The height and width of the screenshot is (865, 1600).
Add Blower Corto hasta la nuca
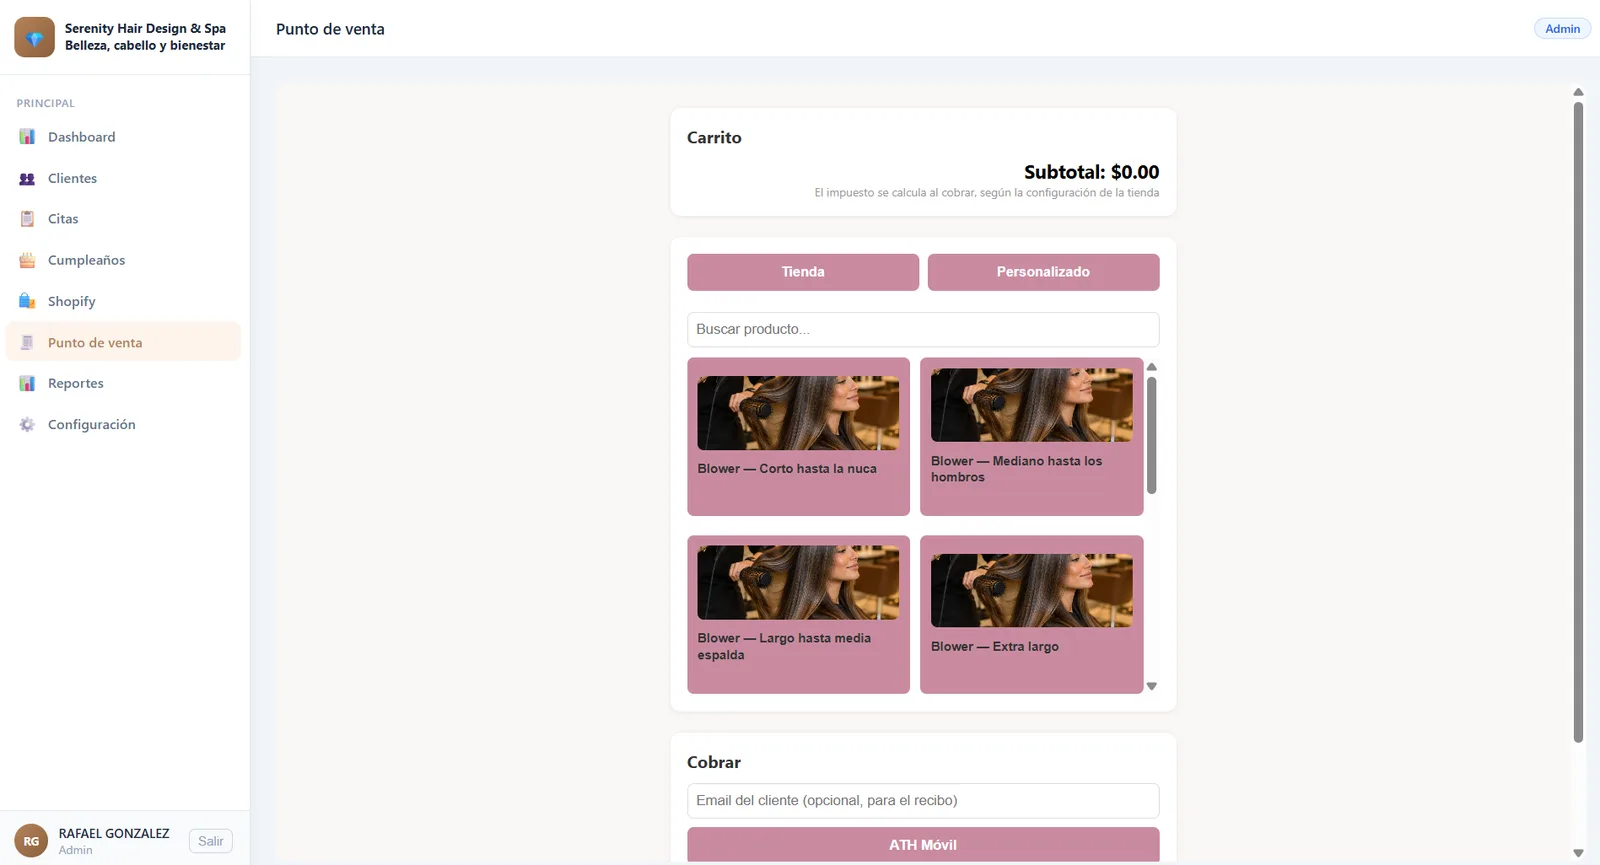[798, 437]
